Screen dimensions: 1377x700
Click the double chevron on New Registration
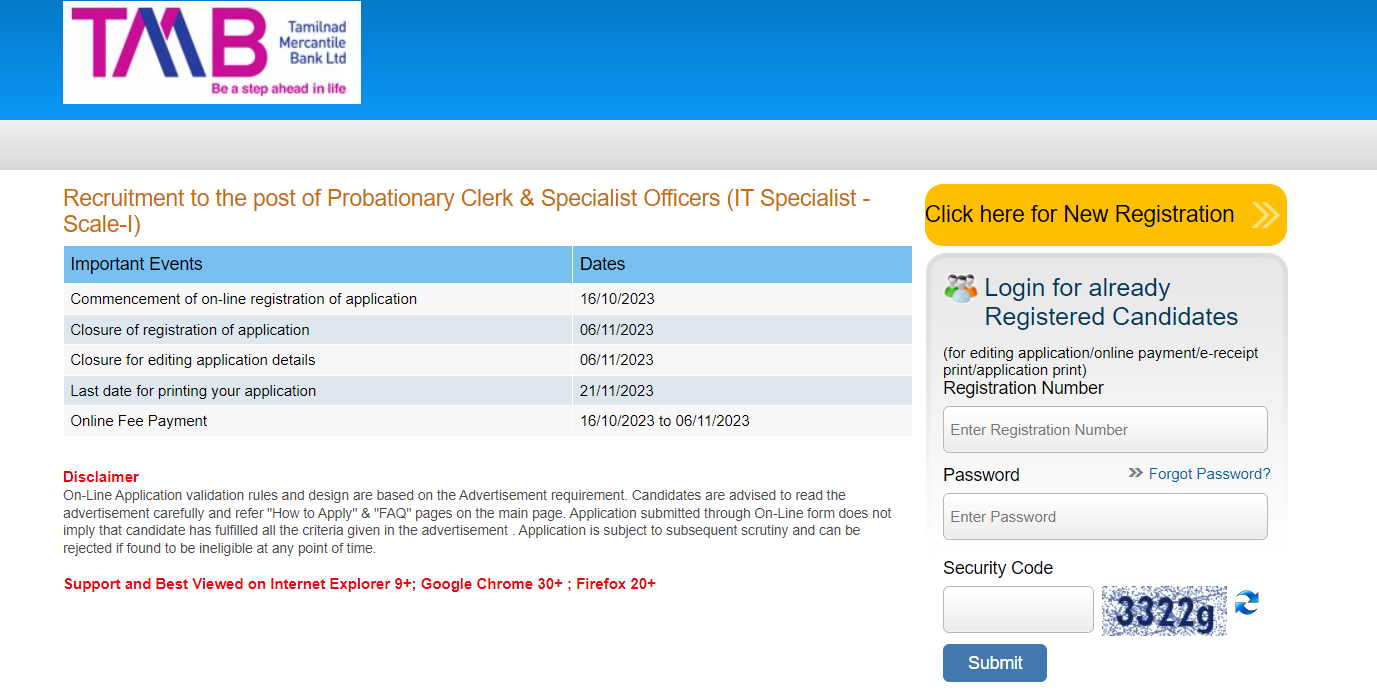pos(1264,215)
